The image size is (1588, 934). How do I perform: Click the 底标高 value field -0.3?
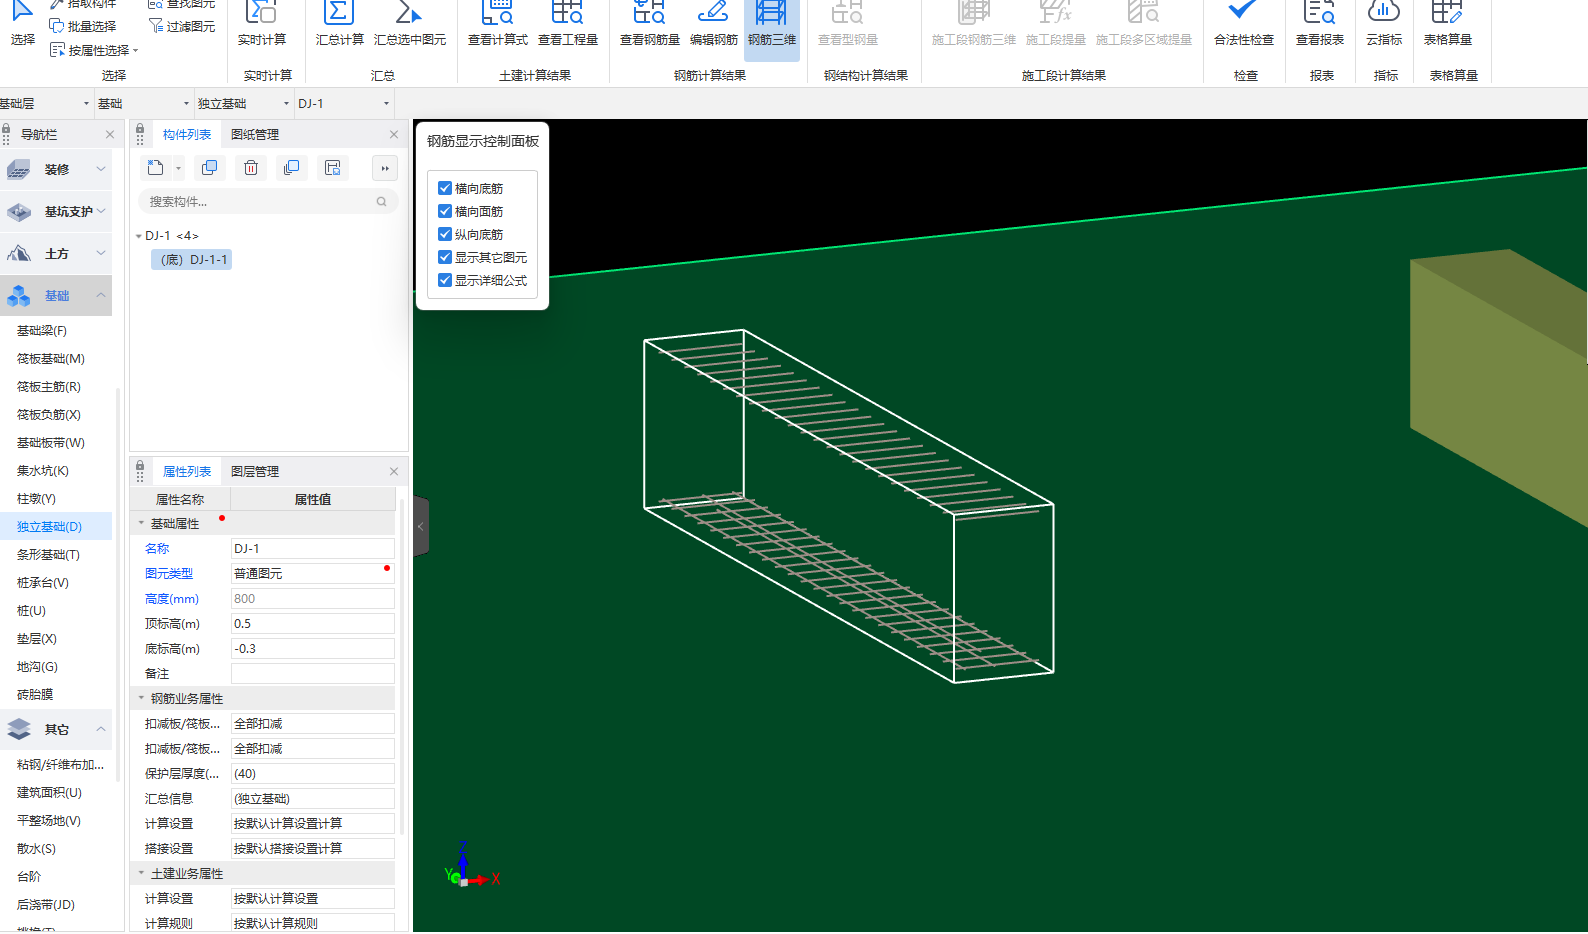pyautogui.click(x=312, y=649)
